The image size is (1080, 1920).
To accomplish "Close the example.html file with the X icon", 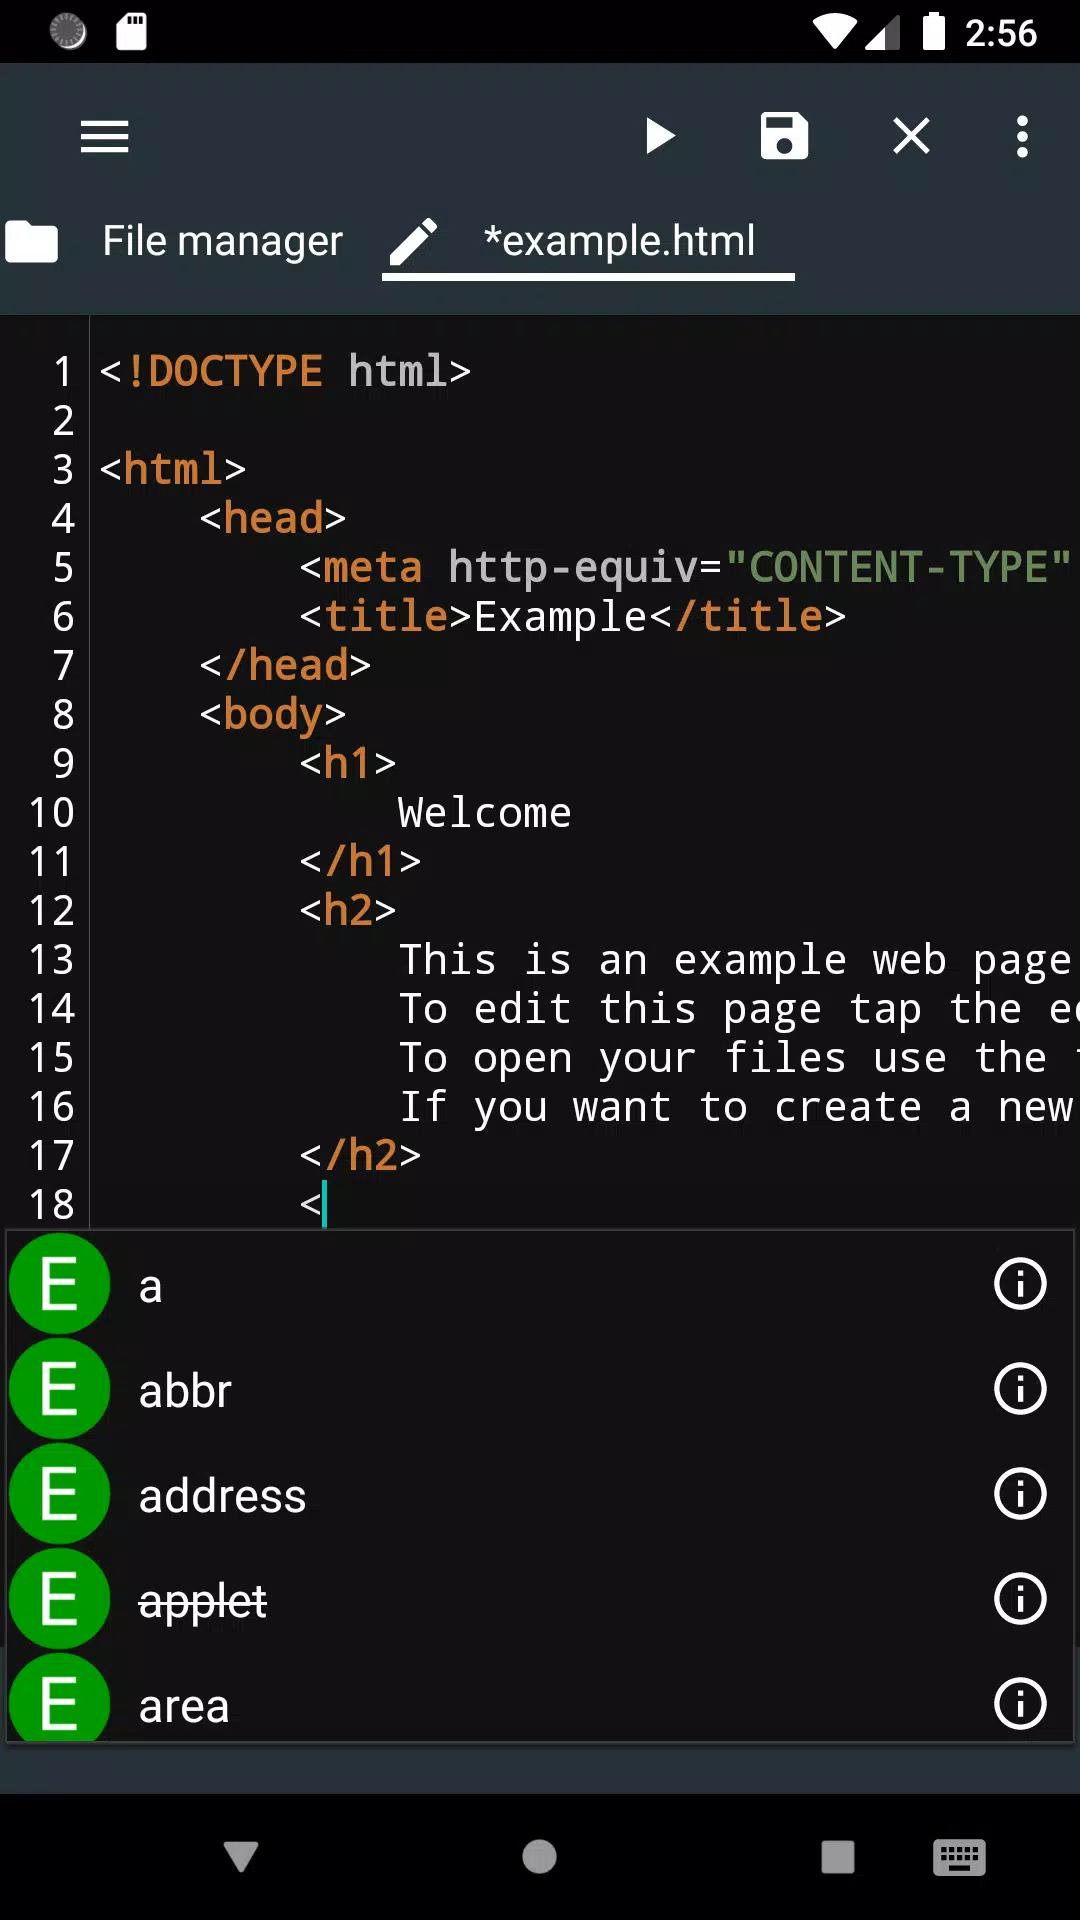I will tap(911, 136).
